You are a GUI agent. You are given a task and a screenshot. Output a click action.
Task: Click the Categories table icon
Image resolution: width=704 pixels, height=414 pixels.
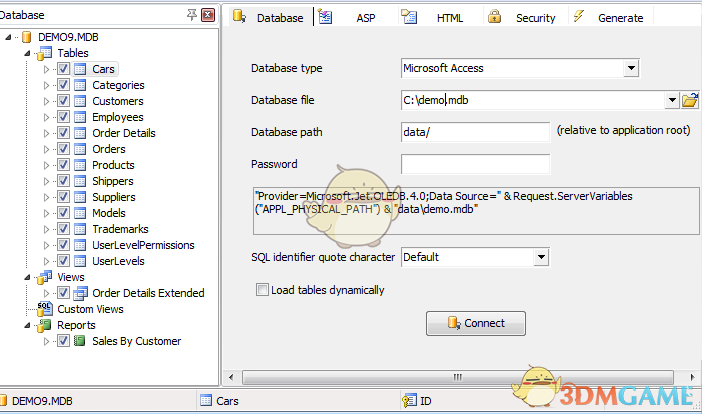[x=80, y=85]
